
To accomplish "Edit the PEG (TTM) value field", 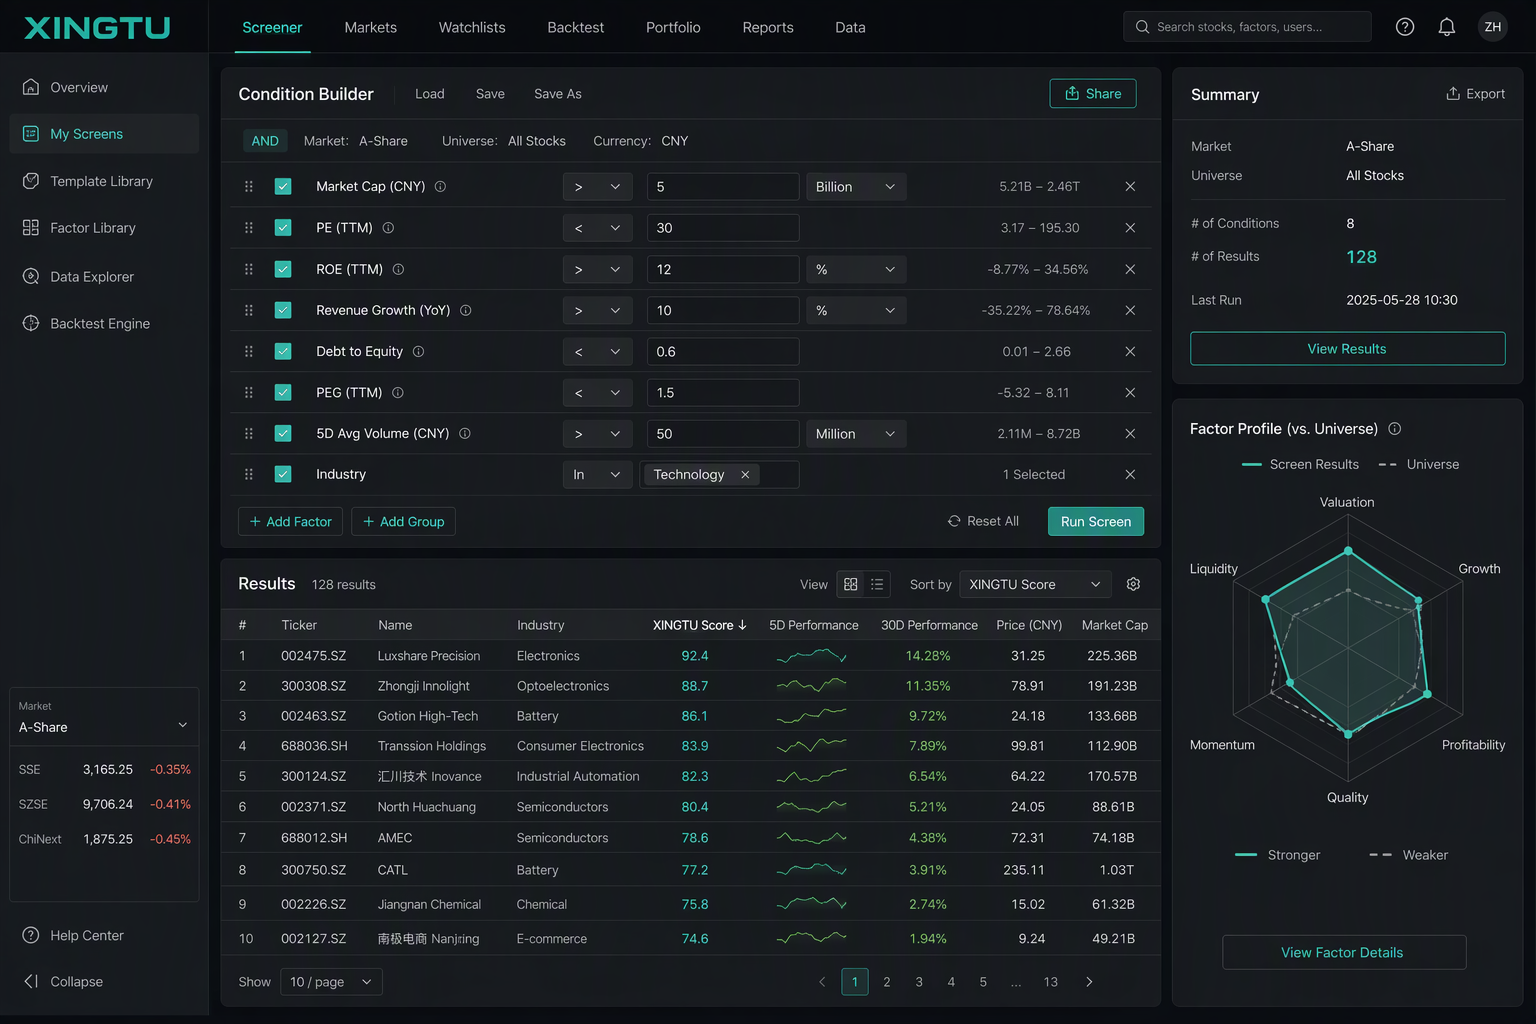I will (723, 393).
